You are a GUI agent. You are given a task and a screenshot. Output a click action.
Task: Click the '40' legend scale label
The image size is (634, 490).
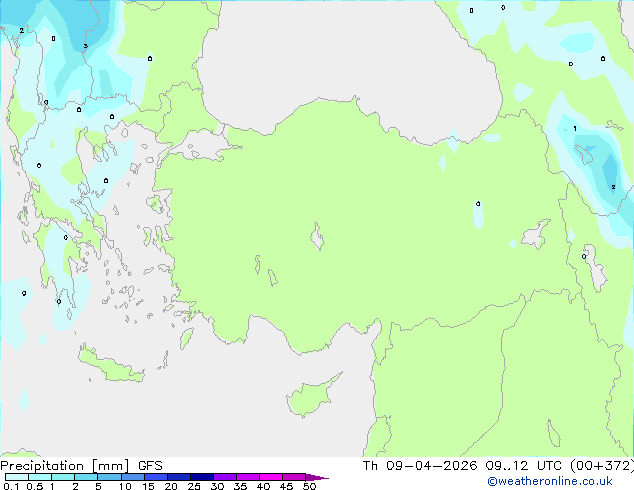[263, 486]
